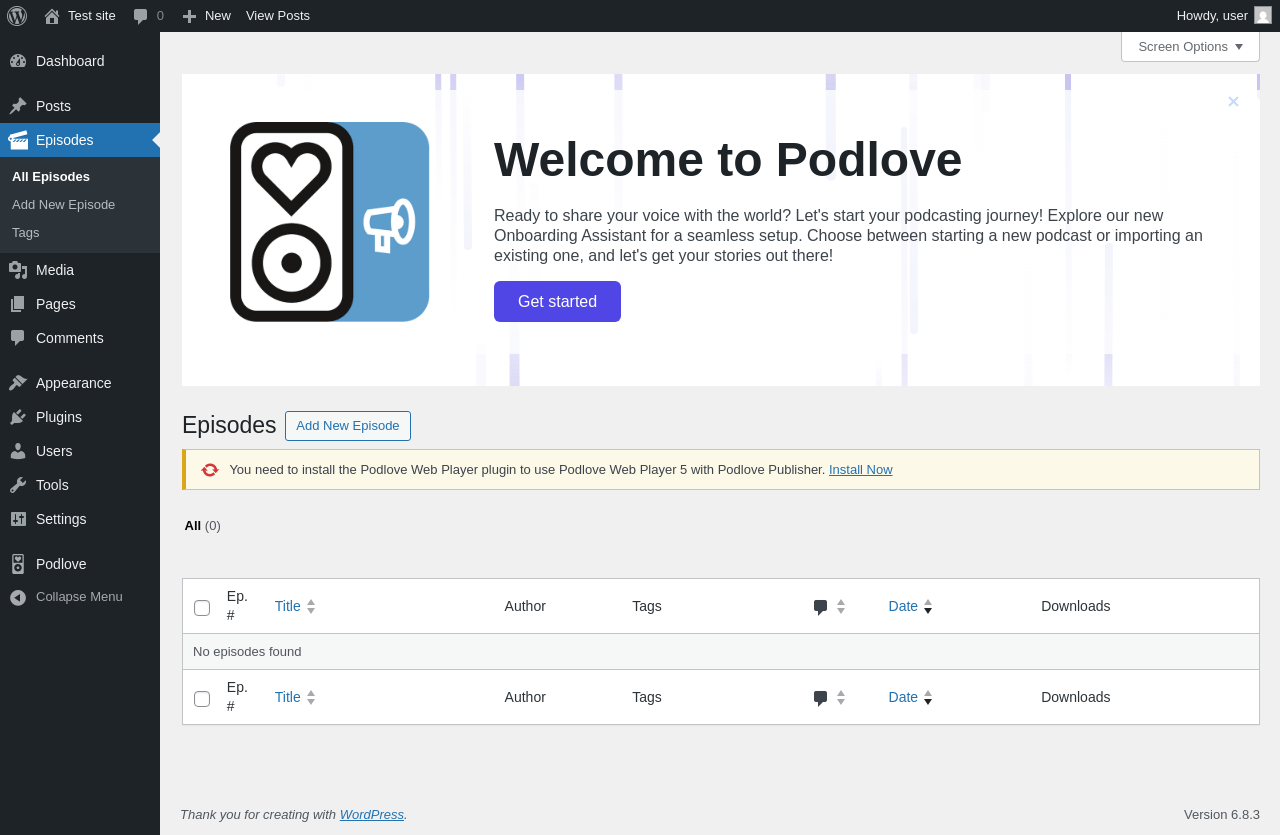Open Tags under Episodes menu
1280x835 pixels.
tap(26, 232)
